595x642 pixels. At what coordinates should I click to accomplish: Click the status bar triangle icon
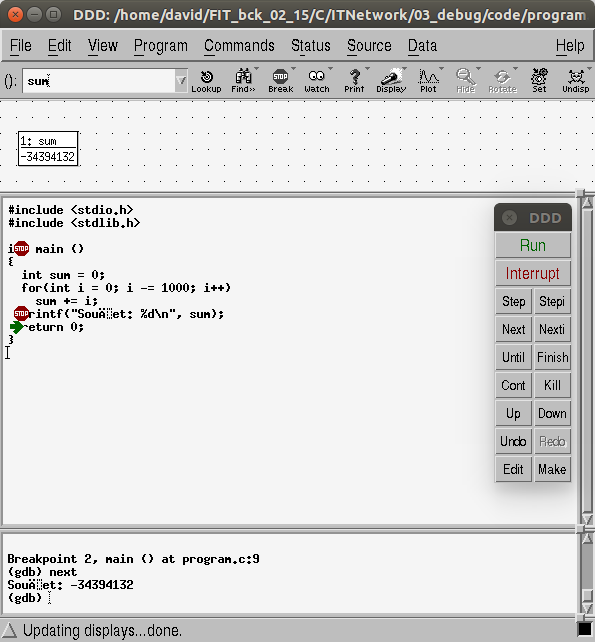pos(9,630)
